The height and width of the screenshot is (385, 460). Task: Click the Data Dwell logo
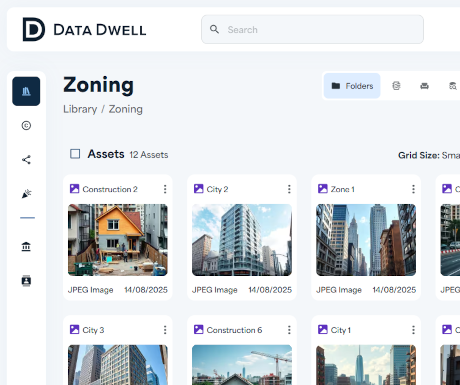tap(84, 30)
